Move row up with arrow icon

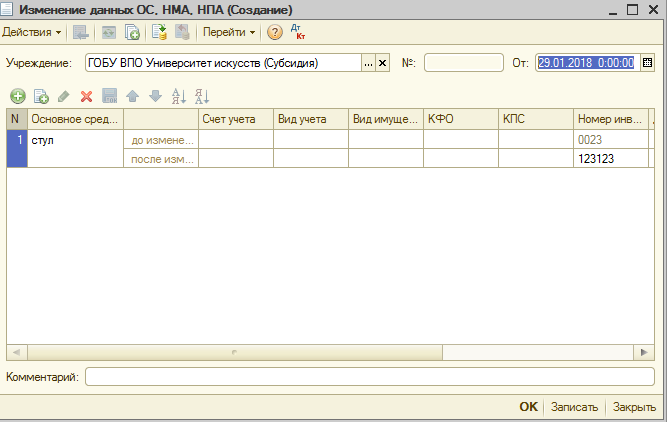[133, 96]
